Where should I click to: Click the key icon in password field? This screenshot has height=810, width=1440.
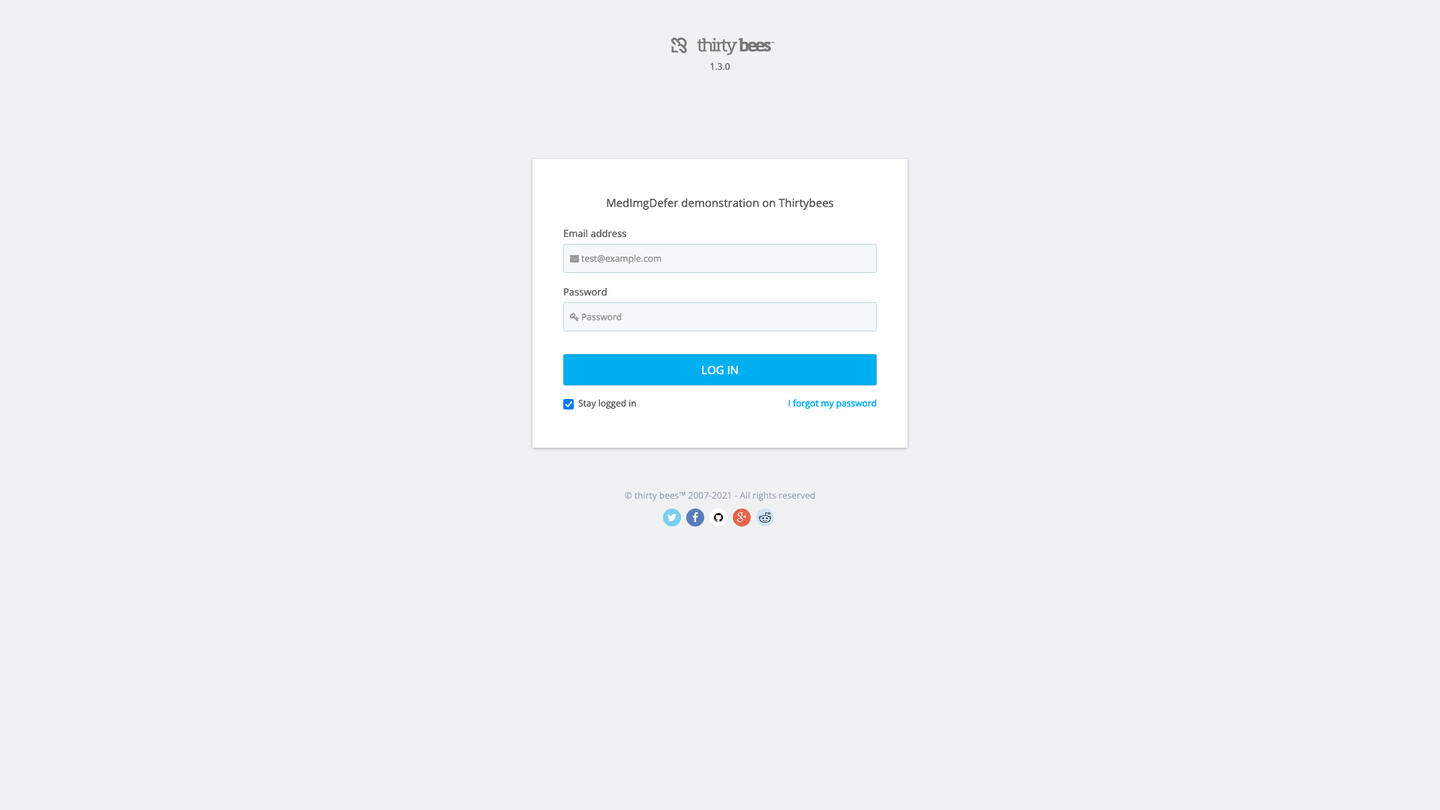[574, 317]
